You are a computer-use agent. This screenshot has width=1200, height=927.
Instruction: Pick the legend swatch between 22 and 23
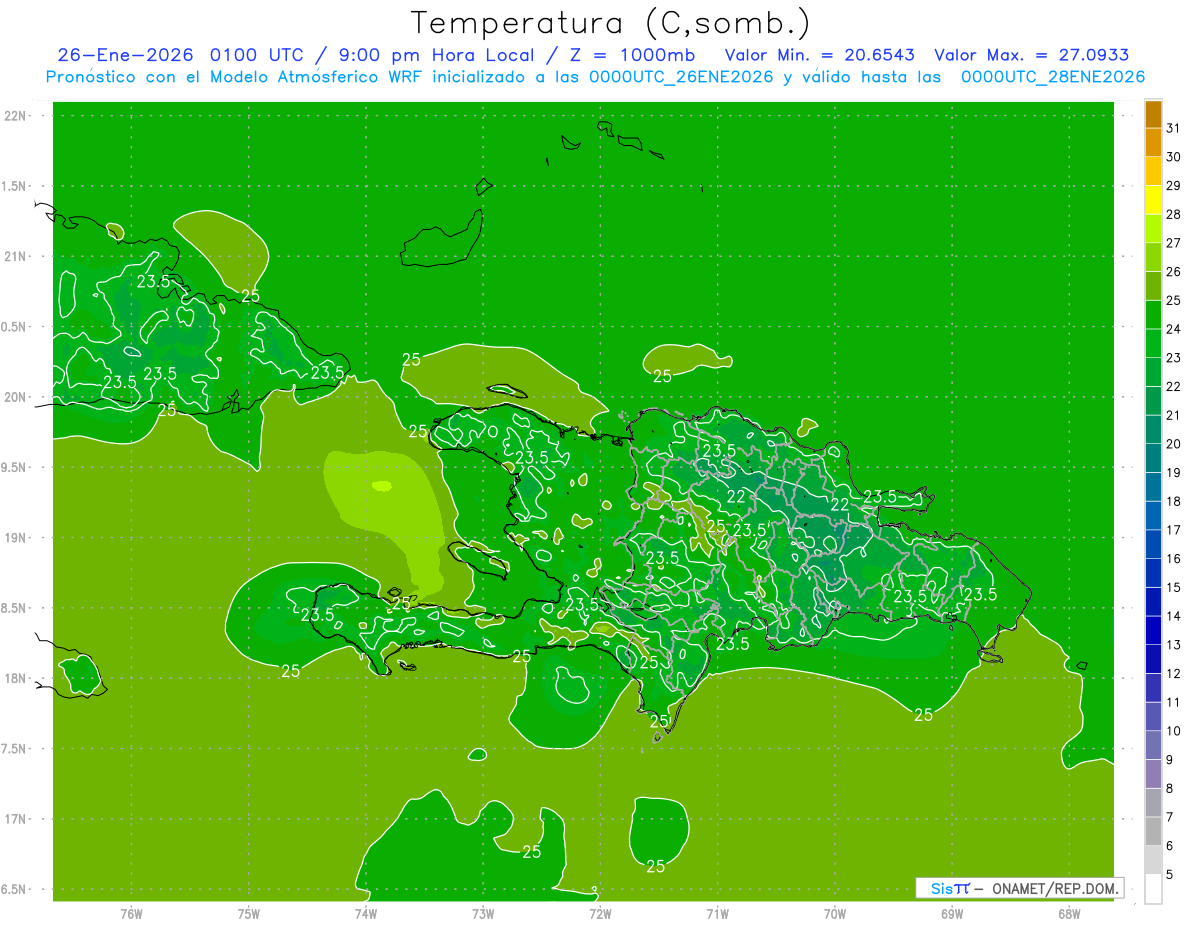1153,372
